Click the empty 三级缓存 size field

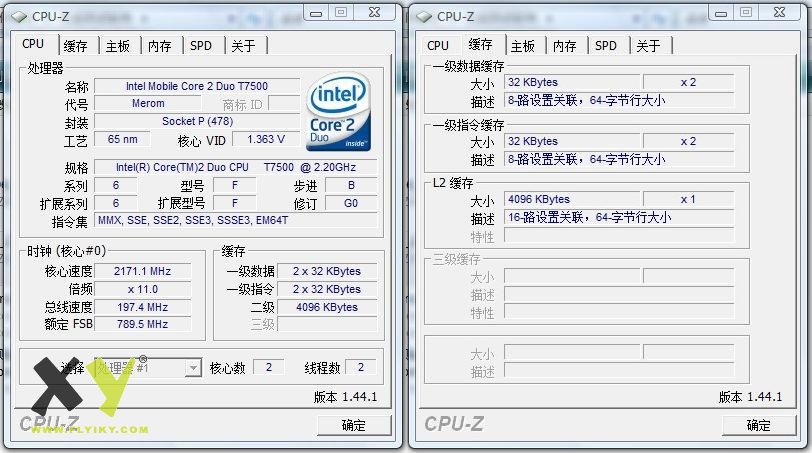click(x=572, y=276)
